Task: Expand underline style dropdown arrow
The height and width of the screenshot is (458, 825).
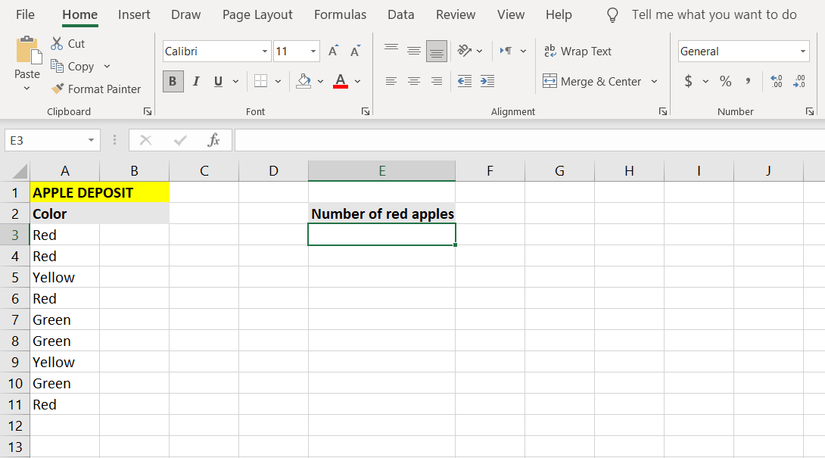Action: [x=236, y=81]
